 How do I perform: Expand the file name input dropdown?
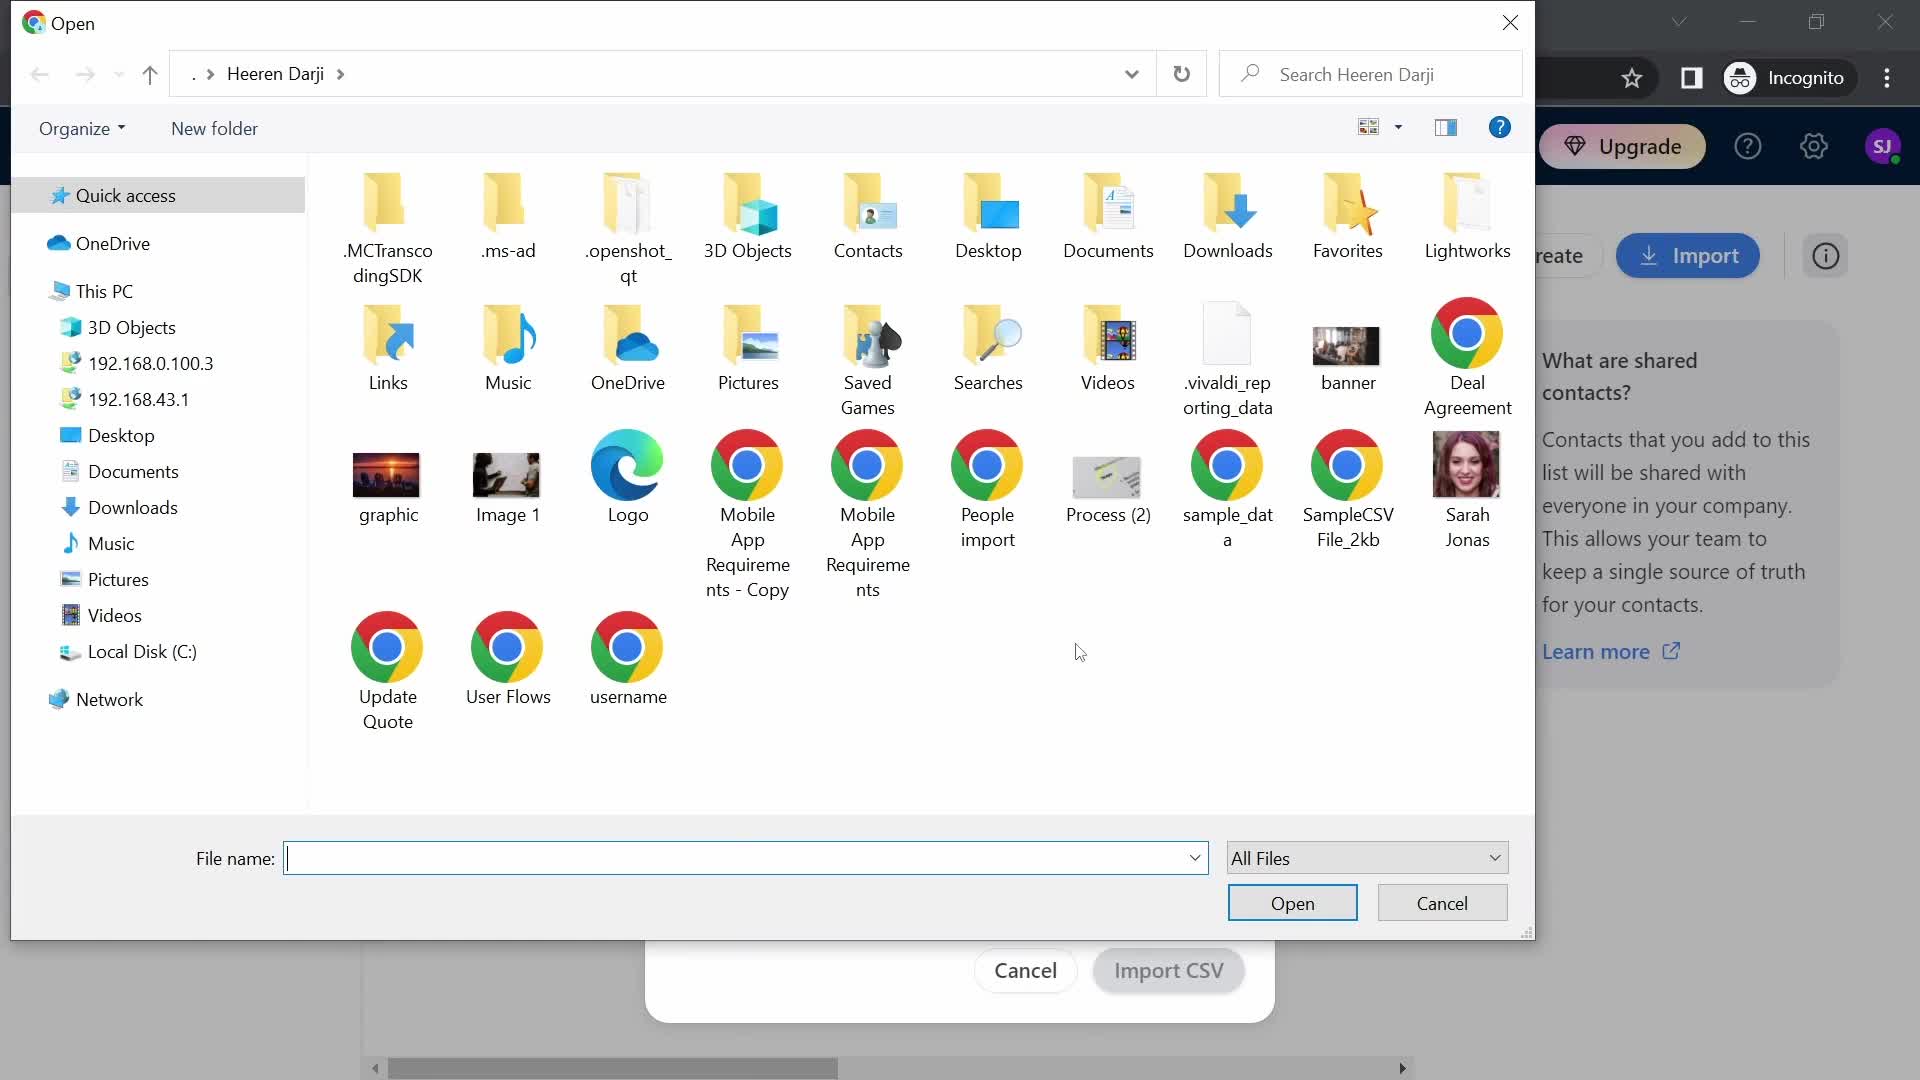(1193, 857)
